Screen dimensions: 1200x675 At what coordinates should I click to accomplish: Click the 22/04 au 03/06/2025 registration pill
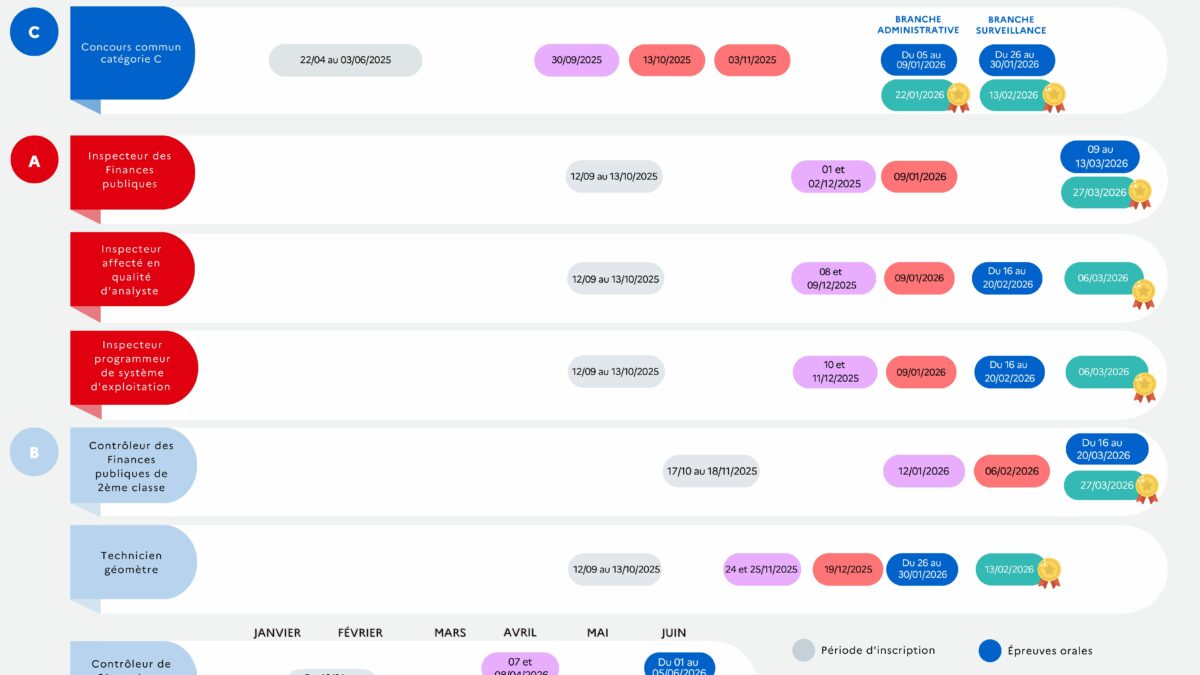[x=345, y=60]
